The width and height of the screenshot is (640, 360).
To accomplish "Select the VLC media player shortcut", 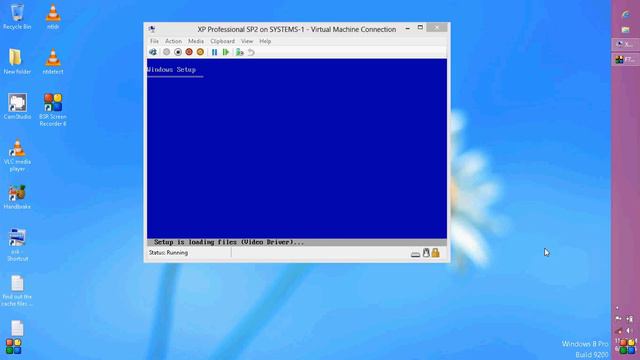I will pyautogui.click(x=17, y=156).
